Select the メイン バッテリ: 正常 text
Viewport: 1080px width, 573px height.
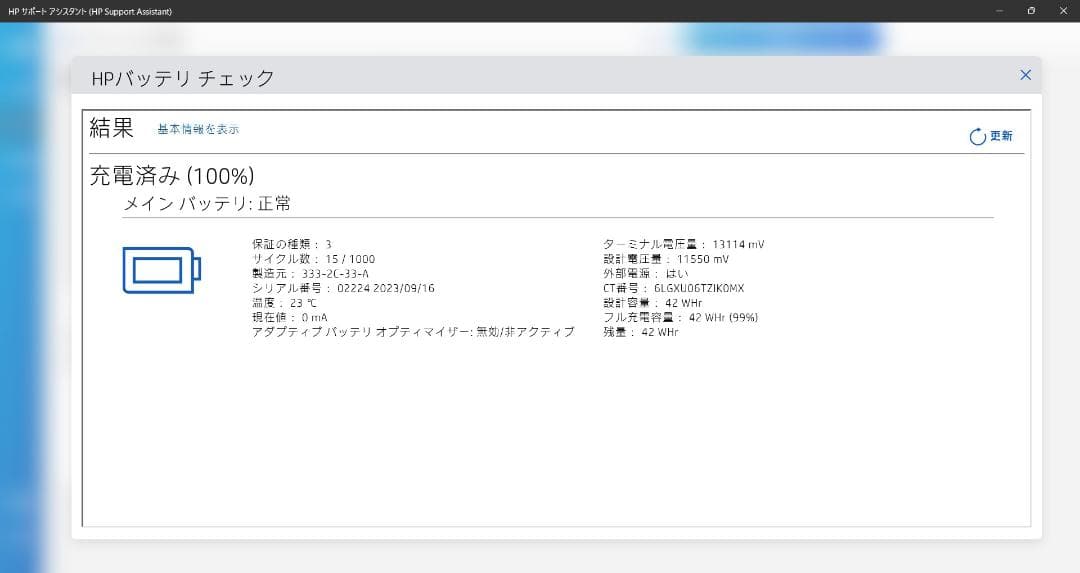[207, 203]
